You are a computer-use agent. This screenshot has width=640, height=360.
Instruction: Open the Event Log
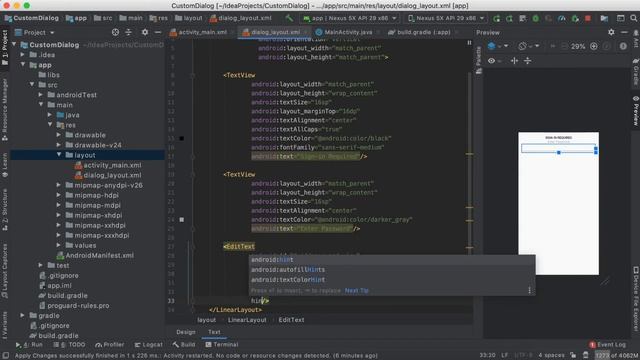point(607,345)
